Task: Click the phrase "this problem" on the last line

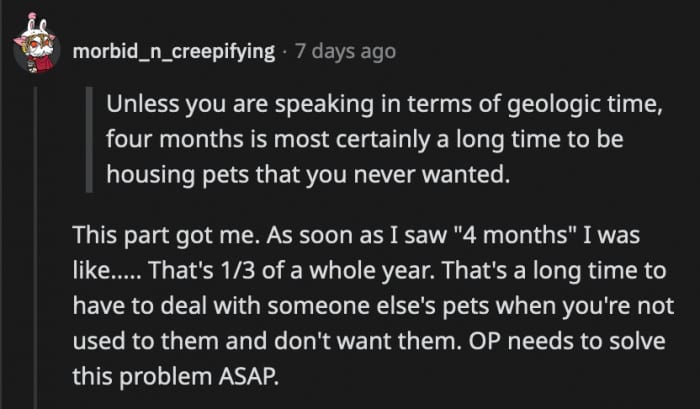Action: pyautogui.click(x=129, y=377)
